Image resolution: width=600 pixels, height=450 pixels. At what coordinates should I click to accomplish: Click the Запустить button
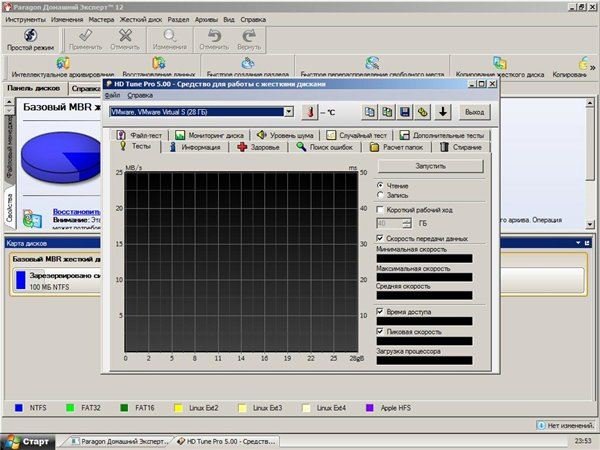pos(430,166)
